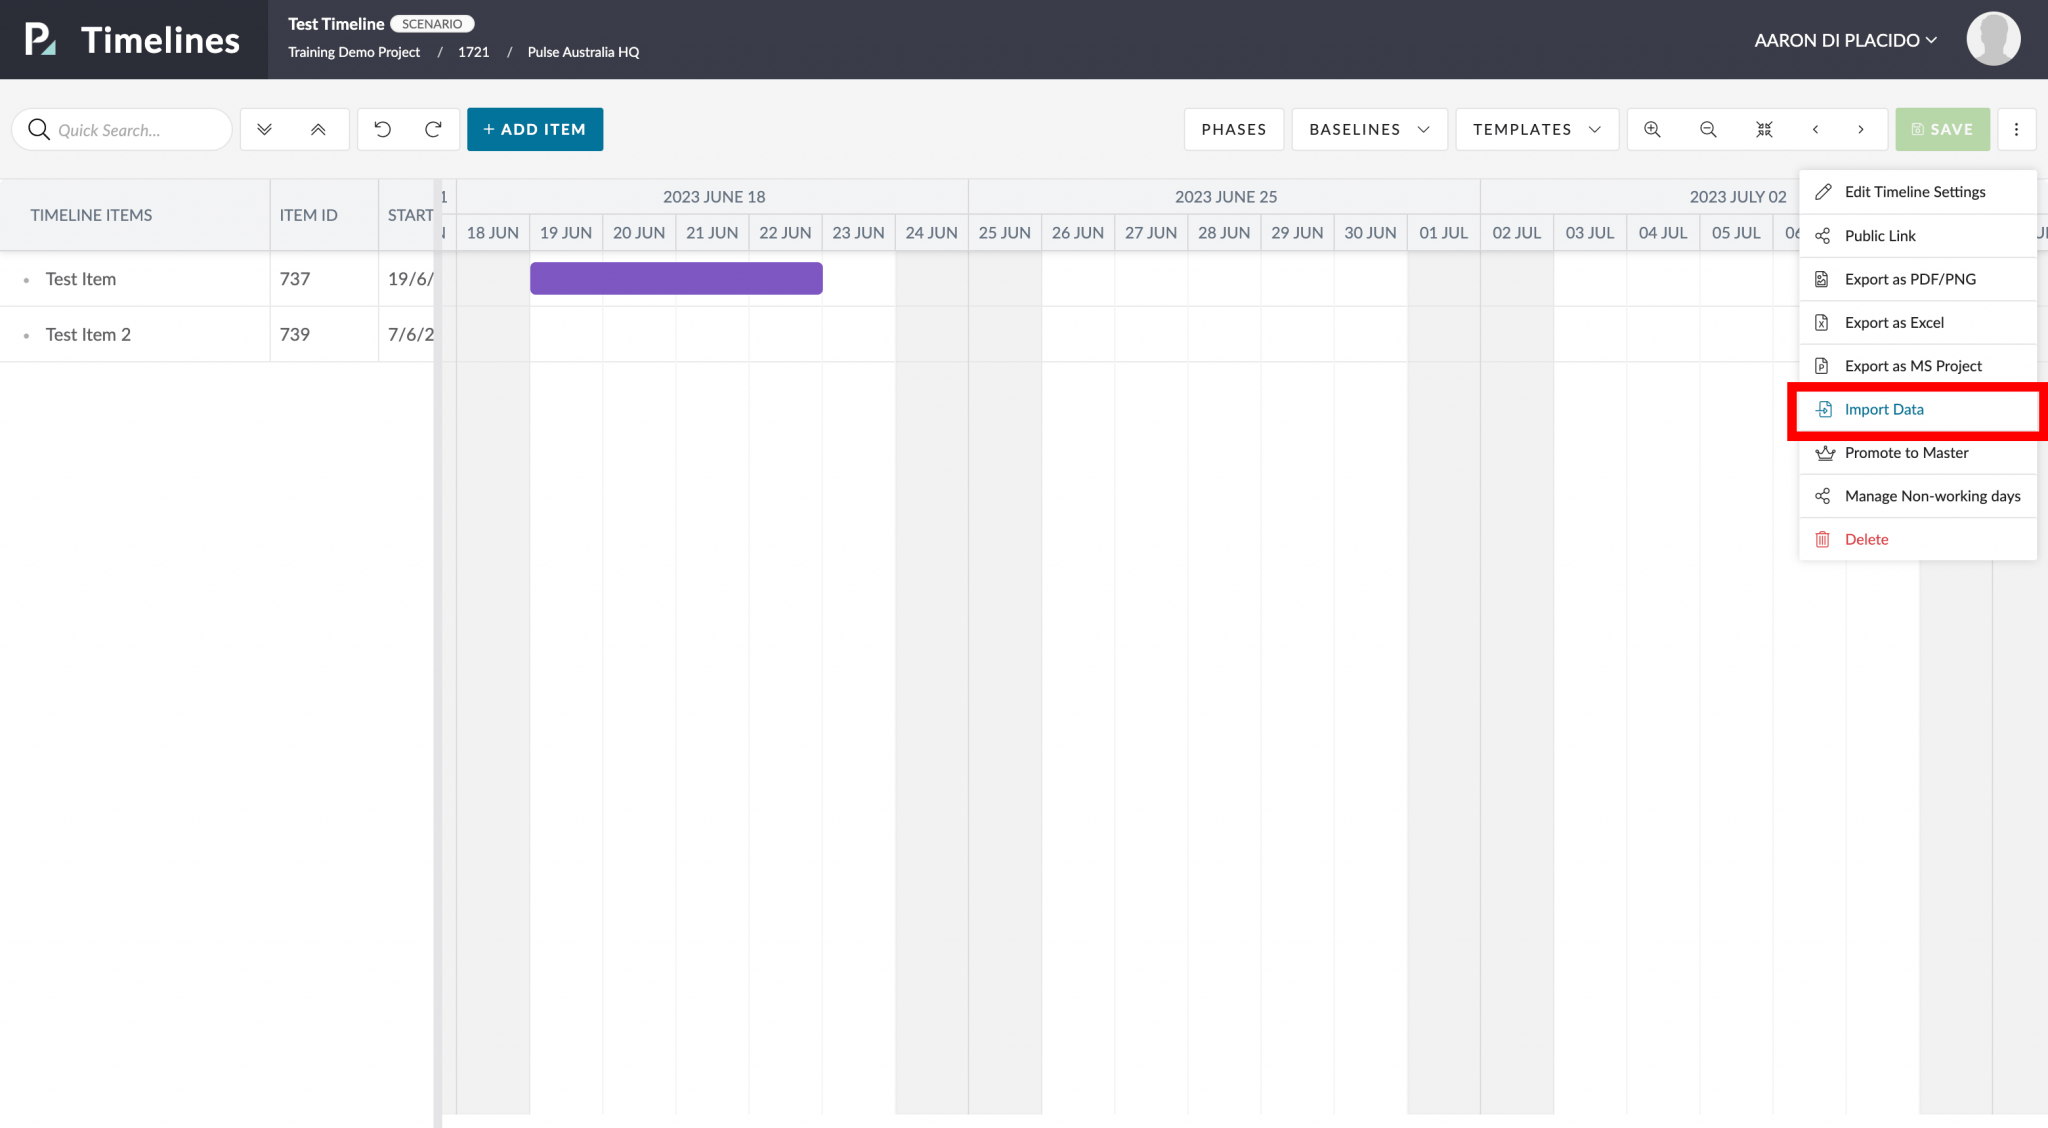Click the fit-timeline-to-view icon
Screen dimensions: 2048x1128
1764,129
